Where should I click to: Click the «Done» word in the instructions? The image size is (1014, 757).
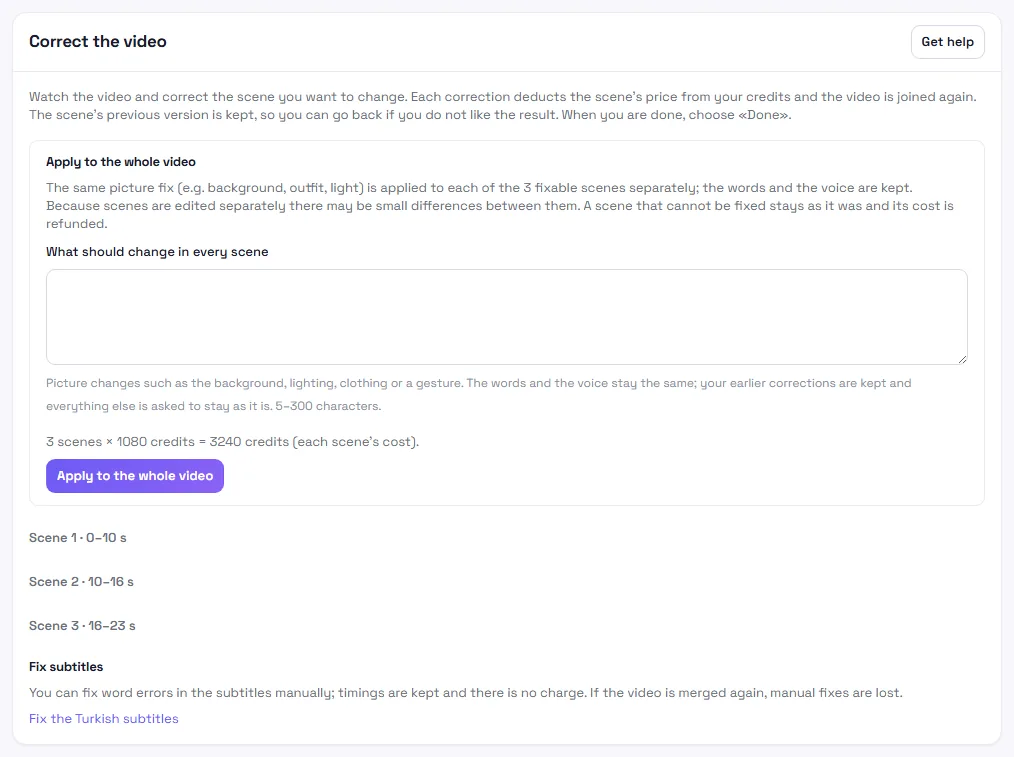coord(762,115)
